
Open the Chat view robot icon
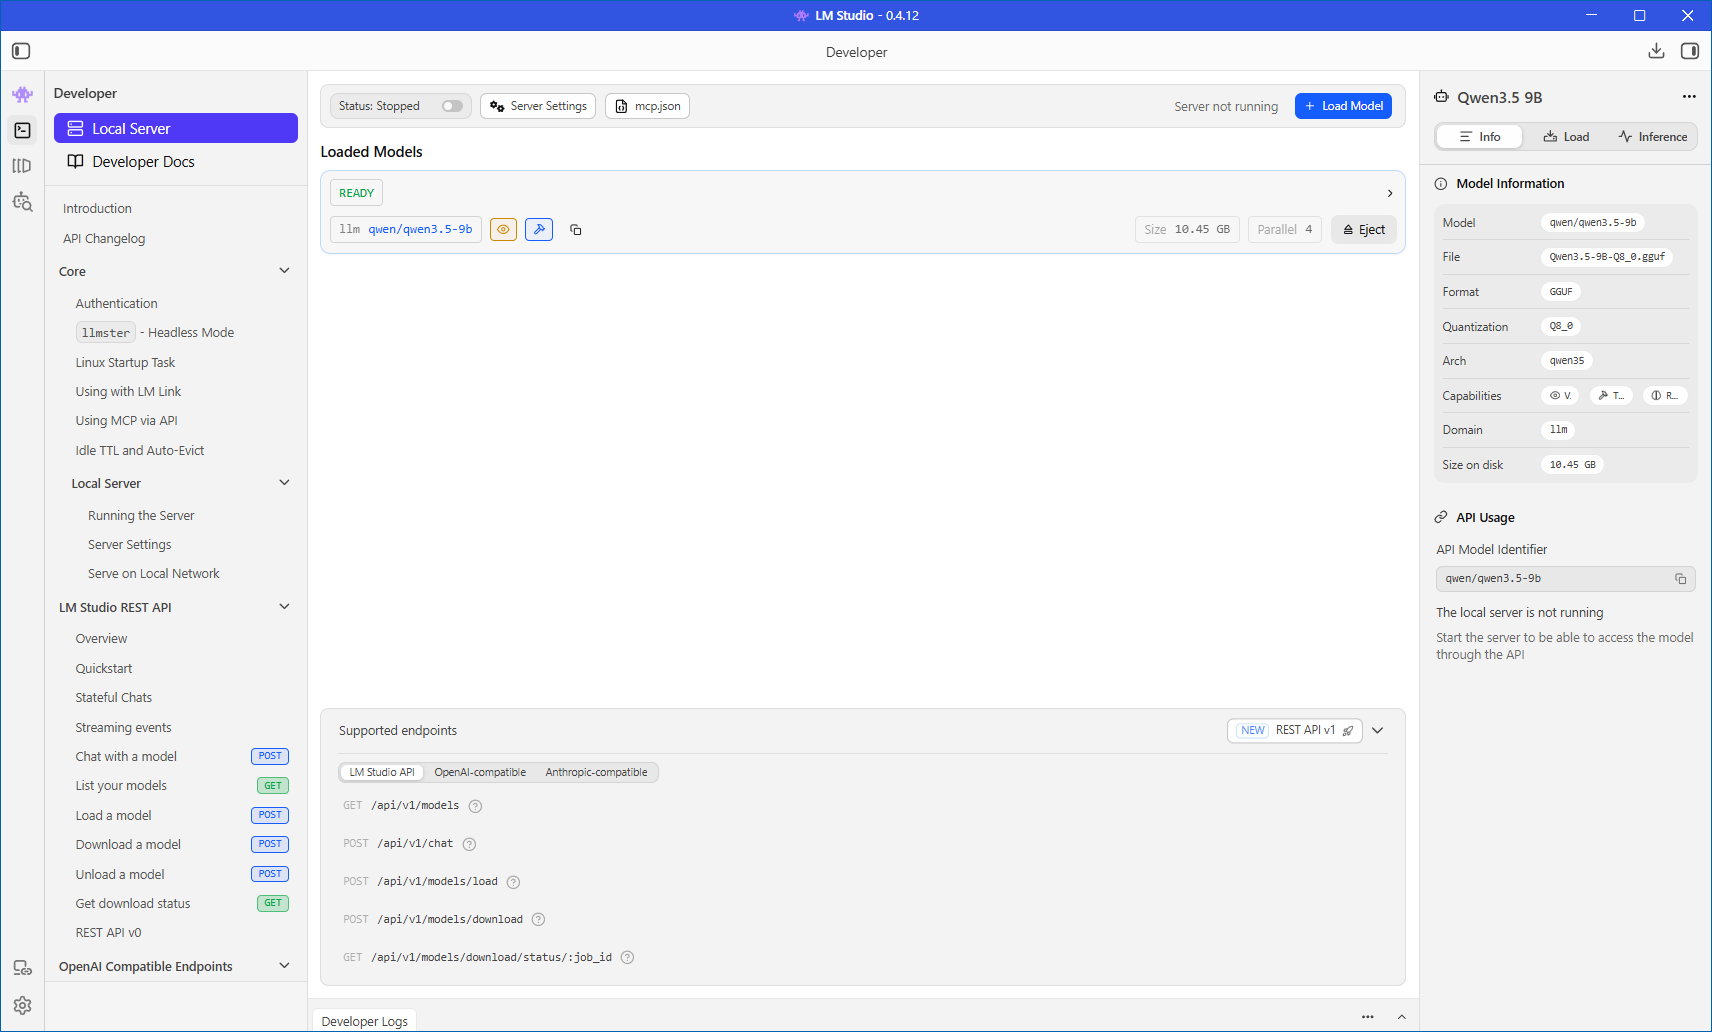[22, 94]
